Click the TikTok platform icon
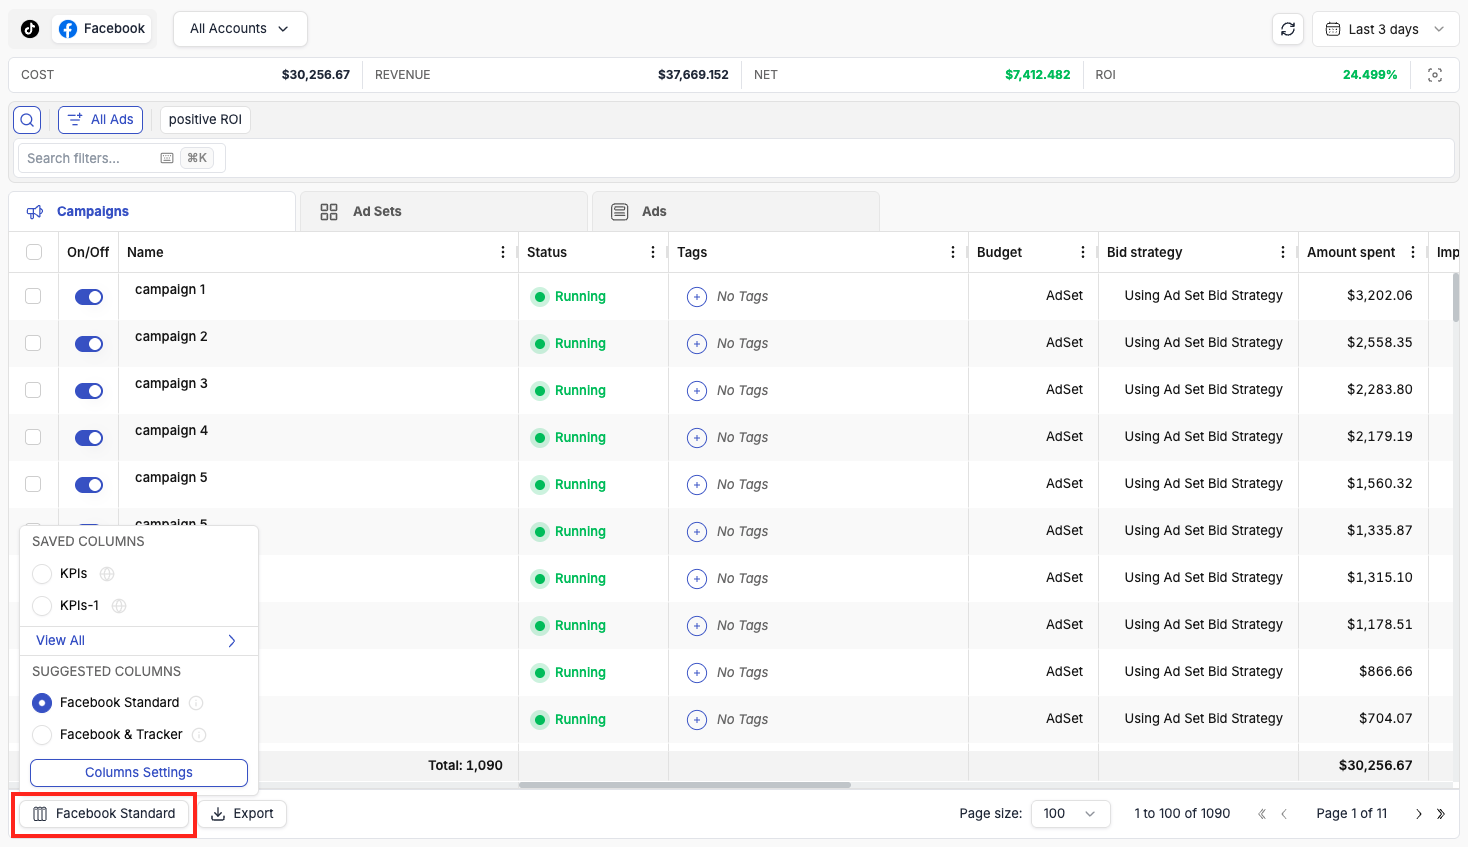Screen dimensions: 1468x847 coord(30,29)
